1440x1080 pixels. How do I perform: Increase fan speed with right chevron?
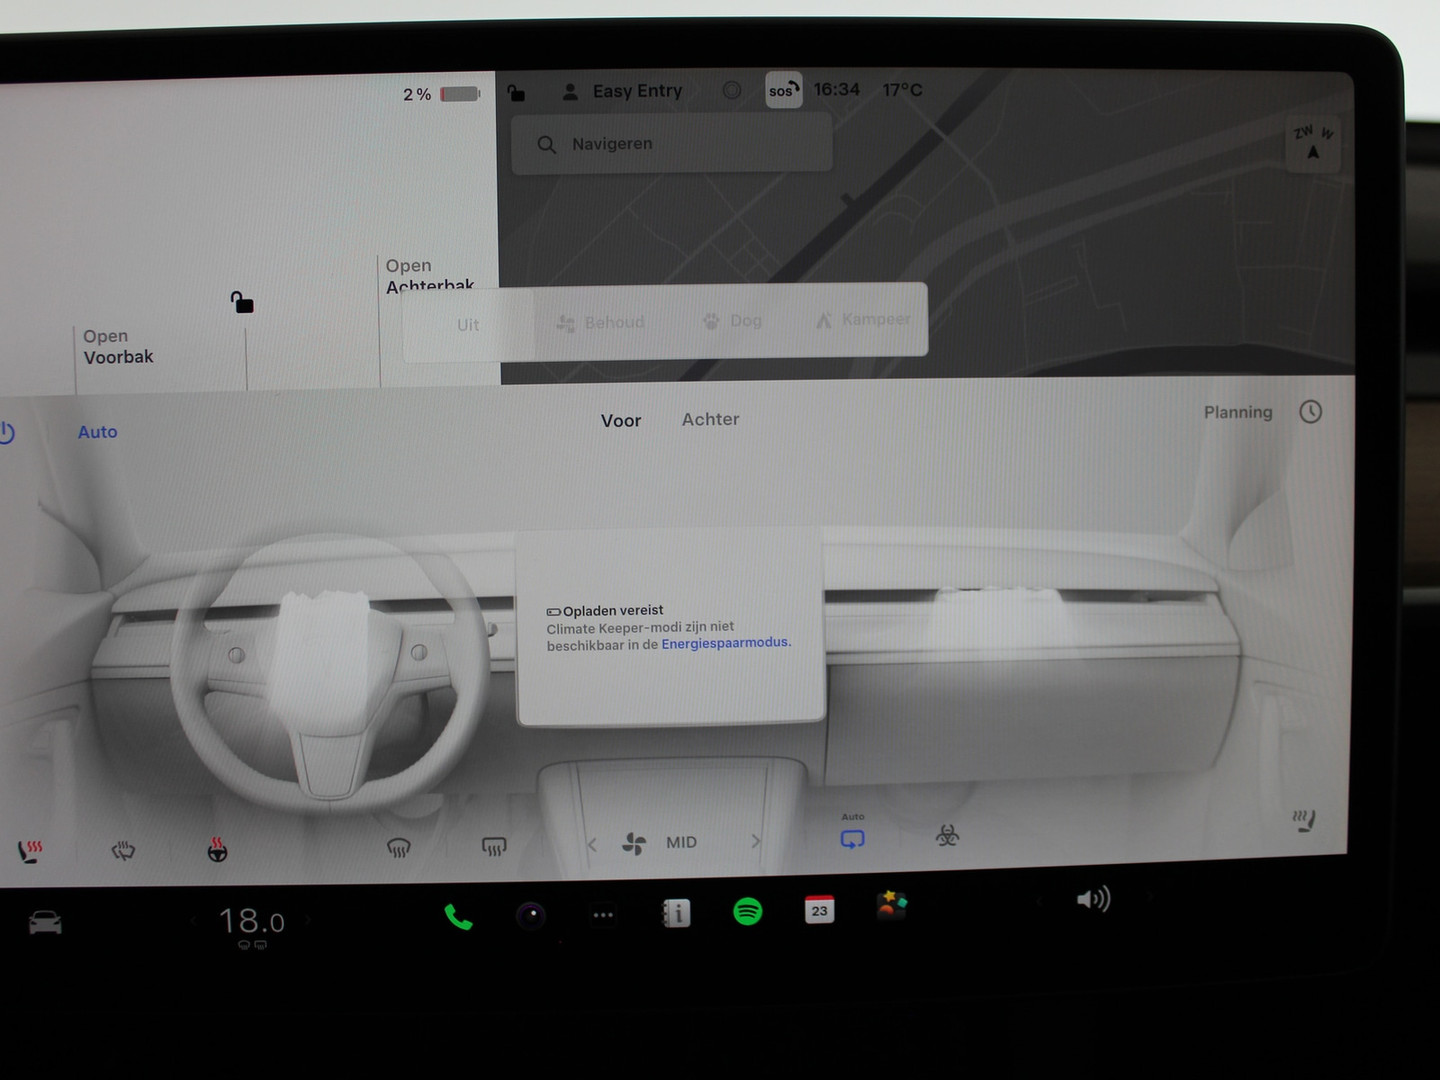click(756, 842)
